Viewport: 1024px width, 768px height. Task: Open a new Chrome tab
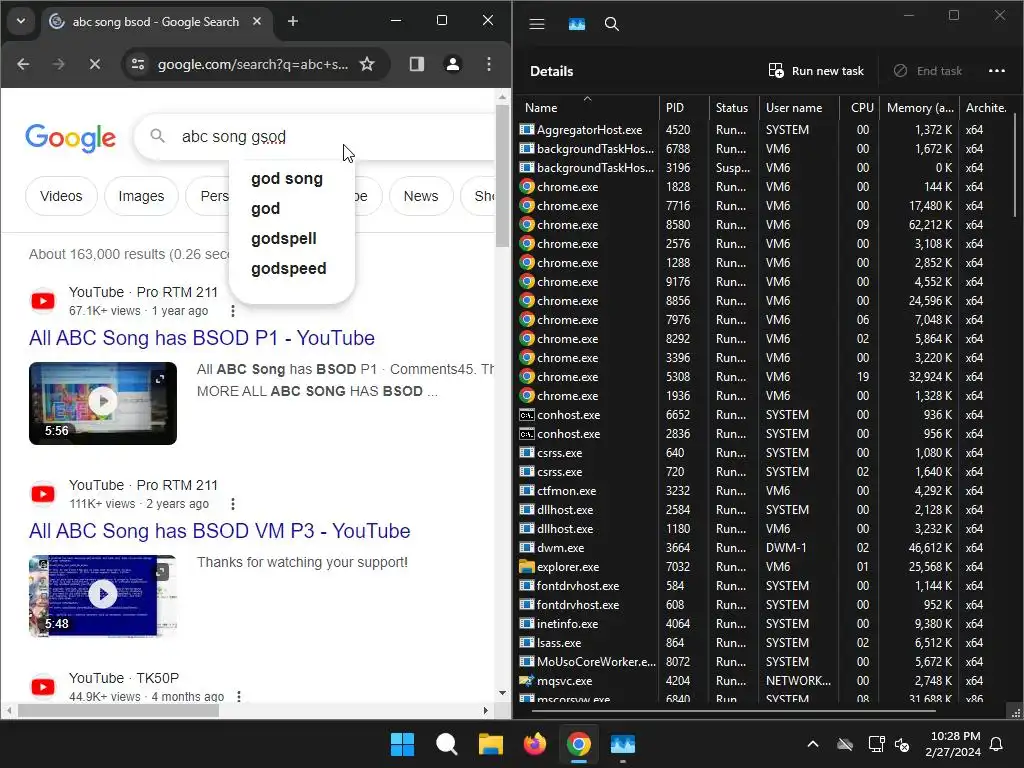[293, 22]
